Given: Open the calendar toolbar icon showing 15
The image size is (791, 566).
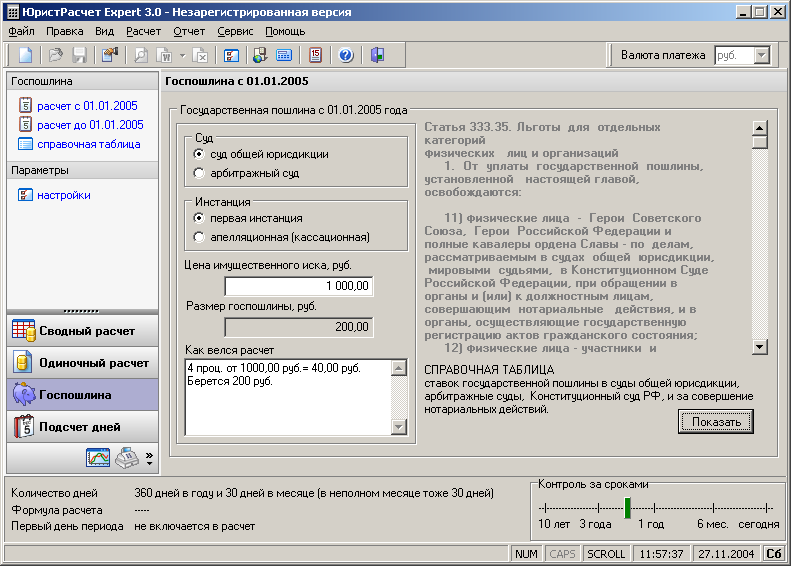Looking at the screenshot, I should pyautogui.click(x=316, y=55).
